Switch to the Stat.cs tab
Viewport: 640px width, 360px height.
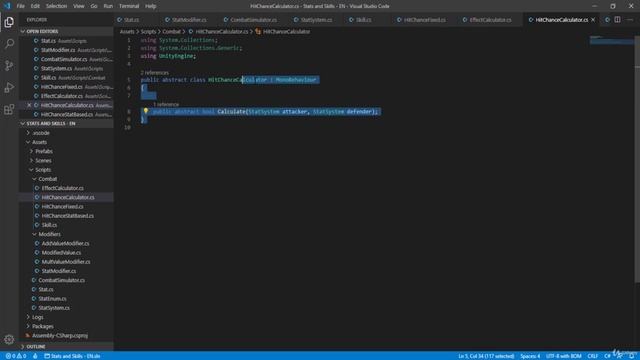pos(131,20)
